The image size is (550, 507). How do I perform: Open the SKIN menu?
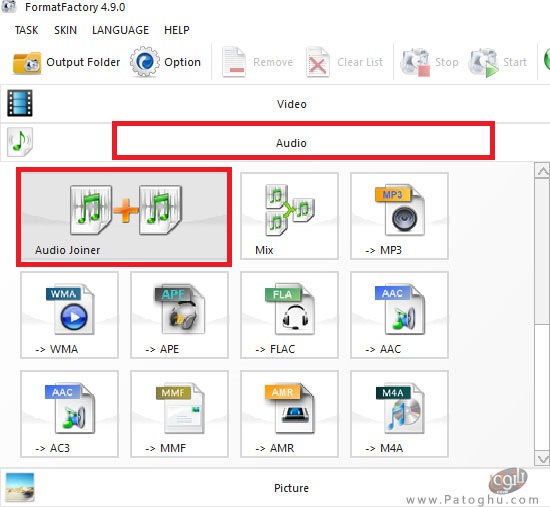point(65,30)
